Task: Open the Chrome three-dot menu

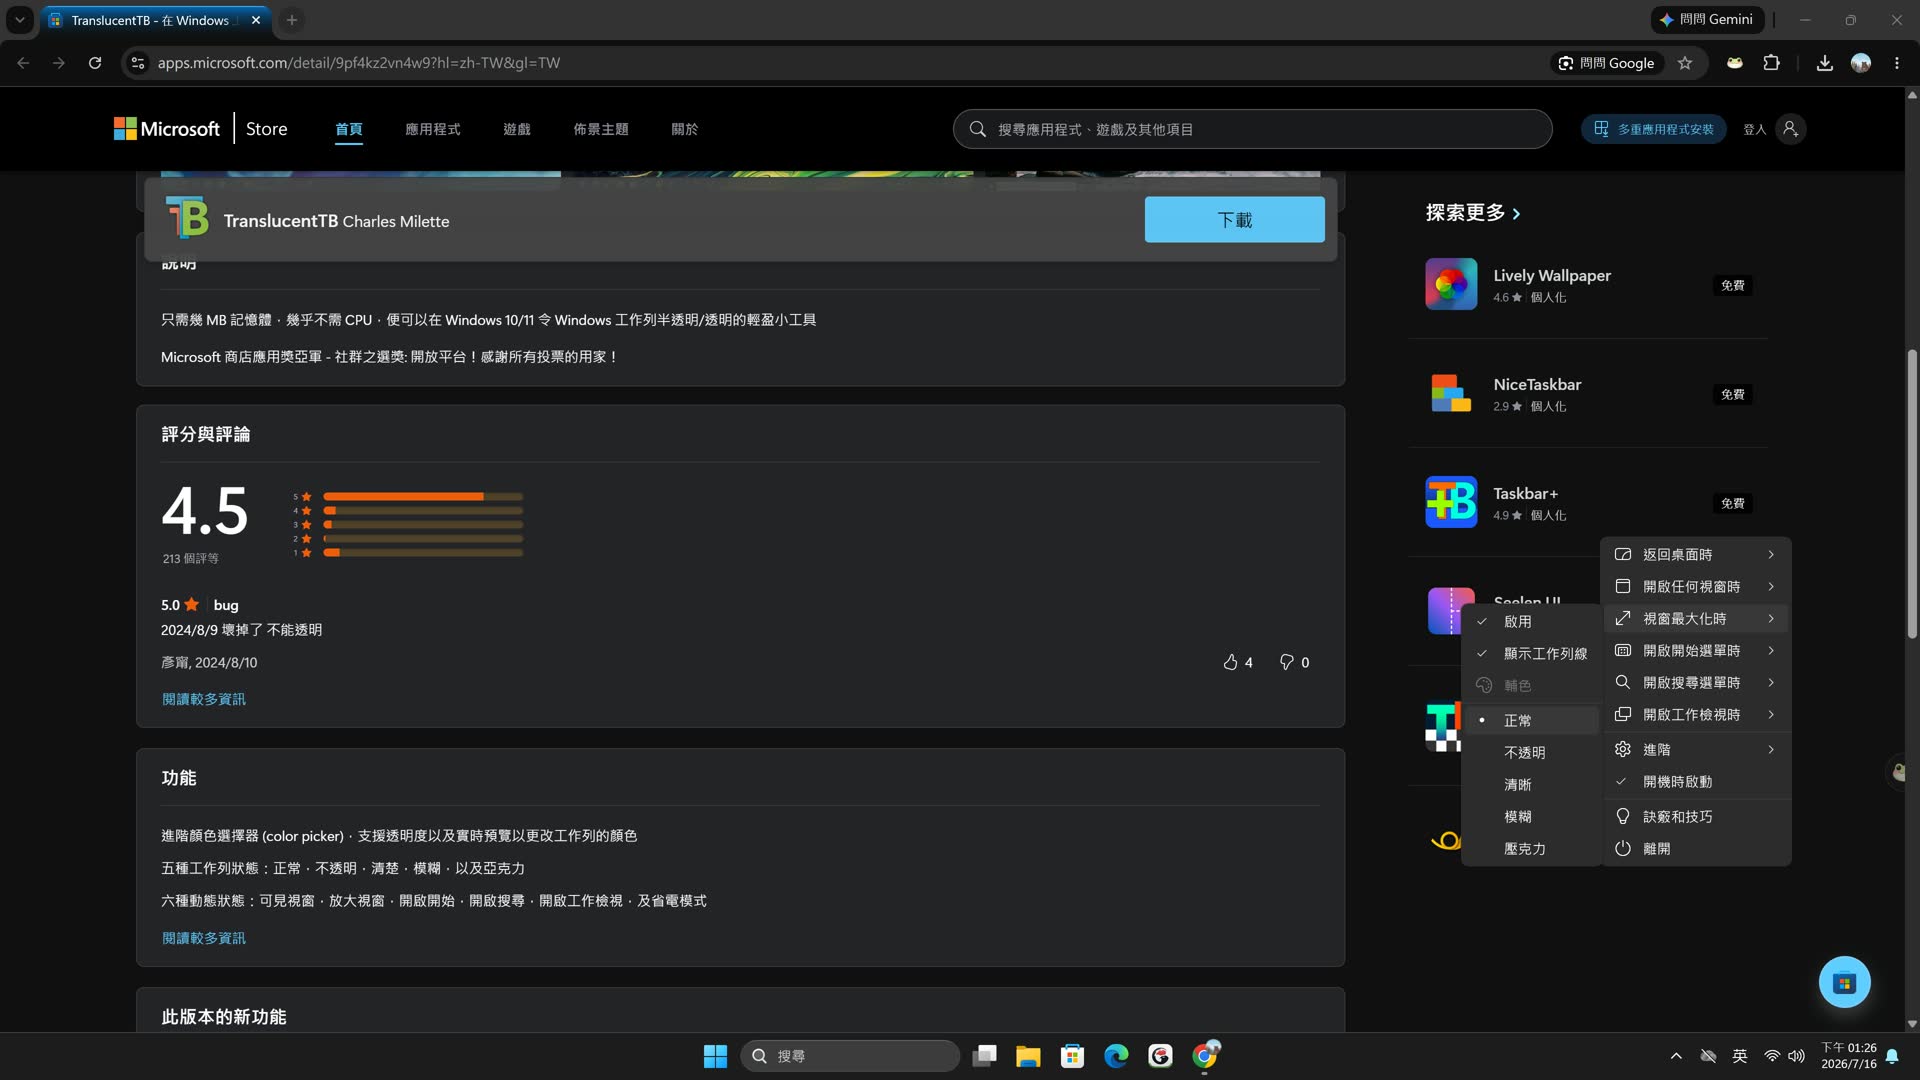Action: [x=1897, y=63]
